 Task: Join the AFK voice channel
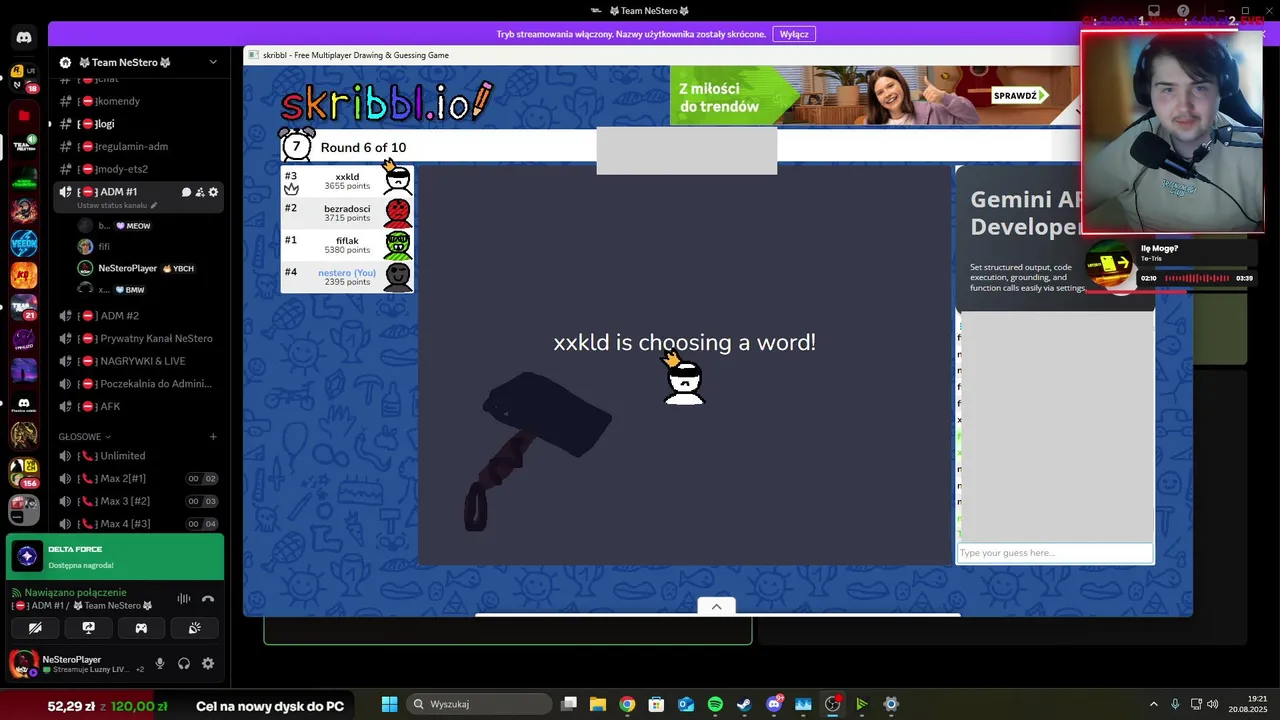(x=138, y=406)
